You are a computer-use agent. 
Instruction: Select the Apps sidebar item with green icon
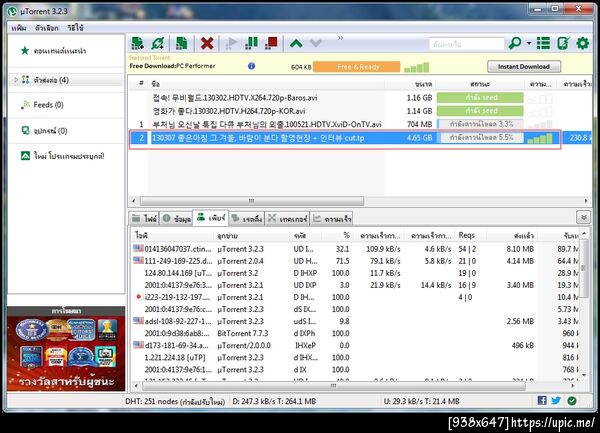coord(66,156)
